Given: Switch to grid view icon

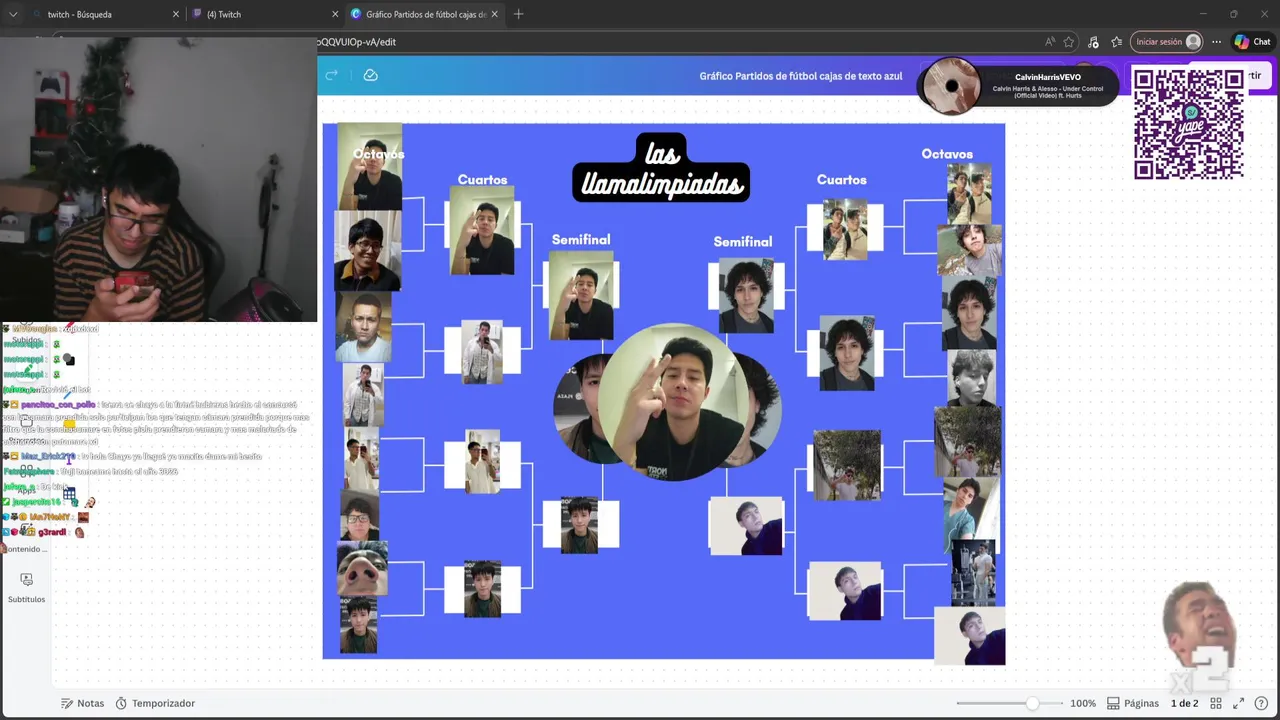Looking at the screenshot, I should [x=1216, y=703].
